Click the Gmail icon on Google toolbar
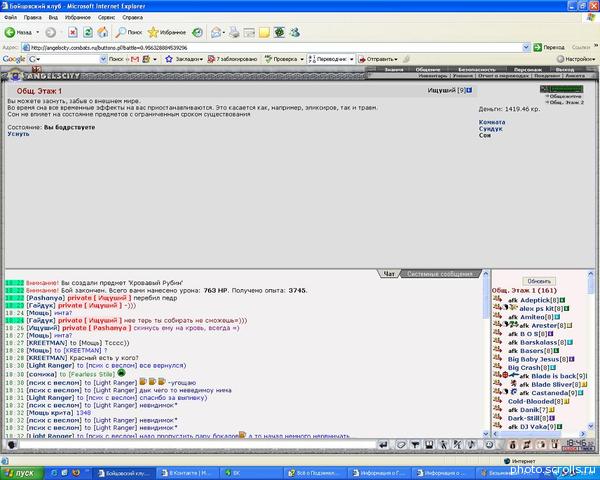 click(x=135, y=59)
